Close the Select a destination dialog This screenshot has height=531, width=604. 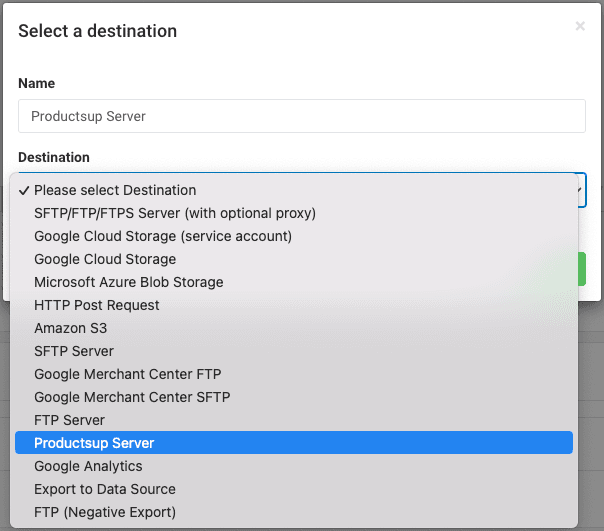pyautogui.click(x=580, y=27)
